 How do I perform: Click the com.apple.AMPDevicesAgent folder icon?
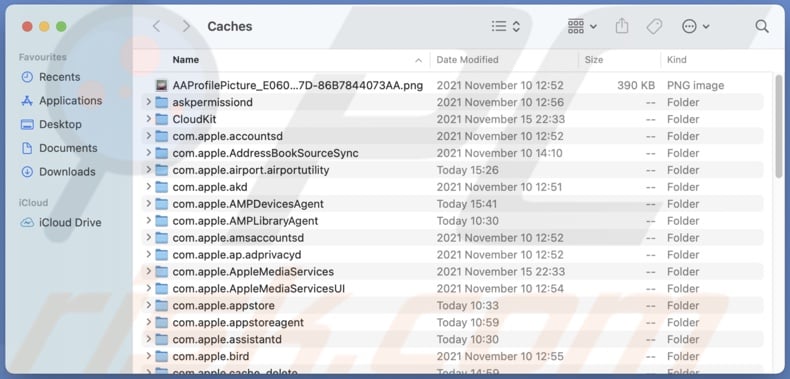click(x=161, y=204)
